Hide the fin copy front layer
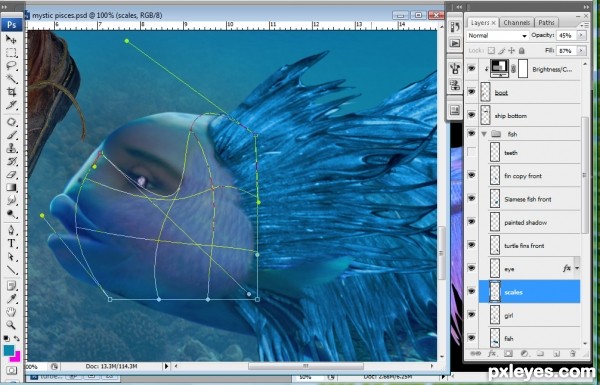Image resolution: width=600 pixels, height=385 pixels. (x=471, y=175)
